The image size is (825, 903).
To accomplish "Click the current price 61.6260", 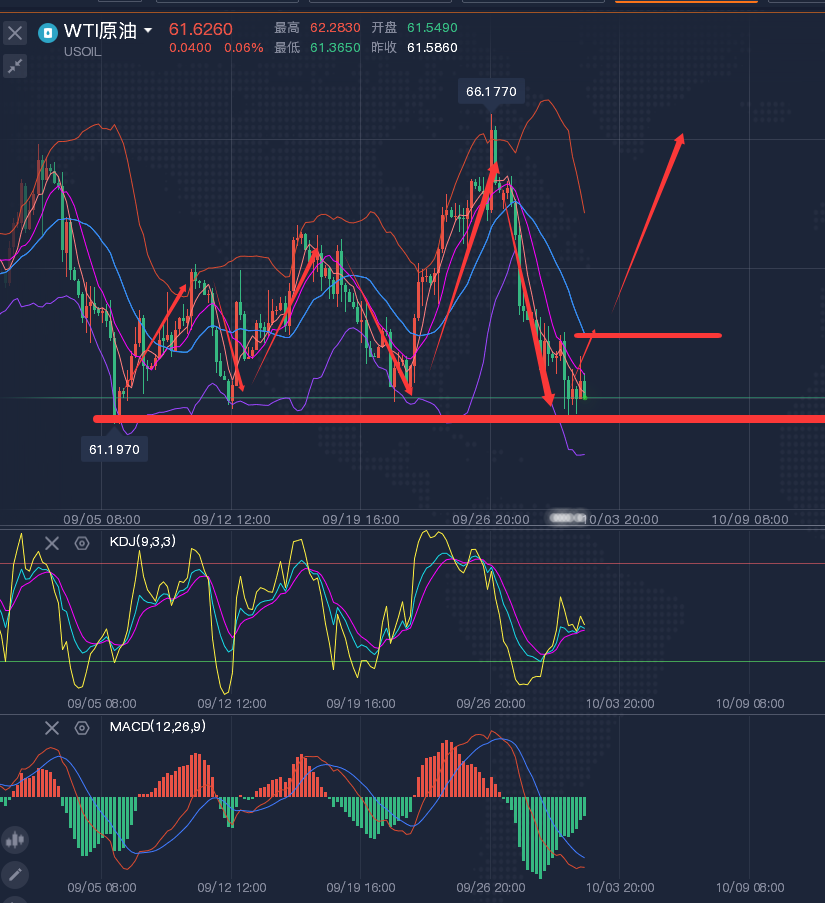I will click(200, 29).
